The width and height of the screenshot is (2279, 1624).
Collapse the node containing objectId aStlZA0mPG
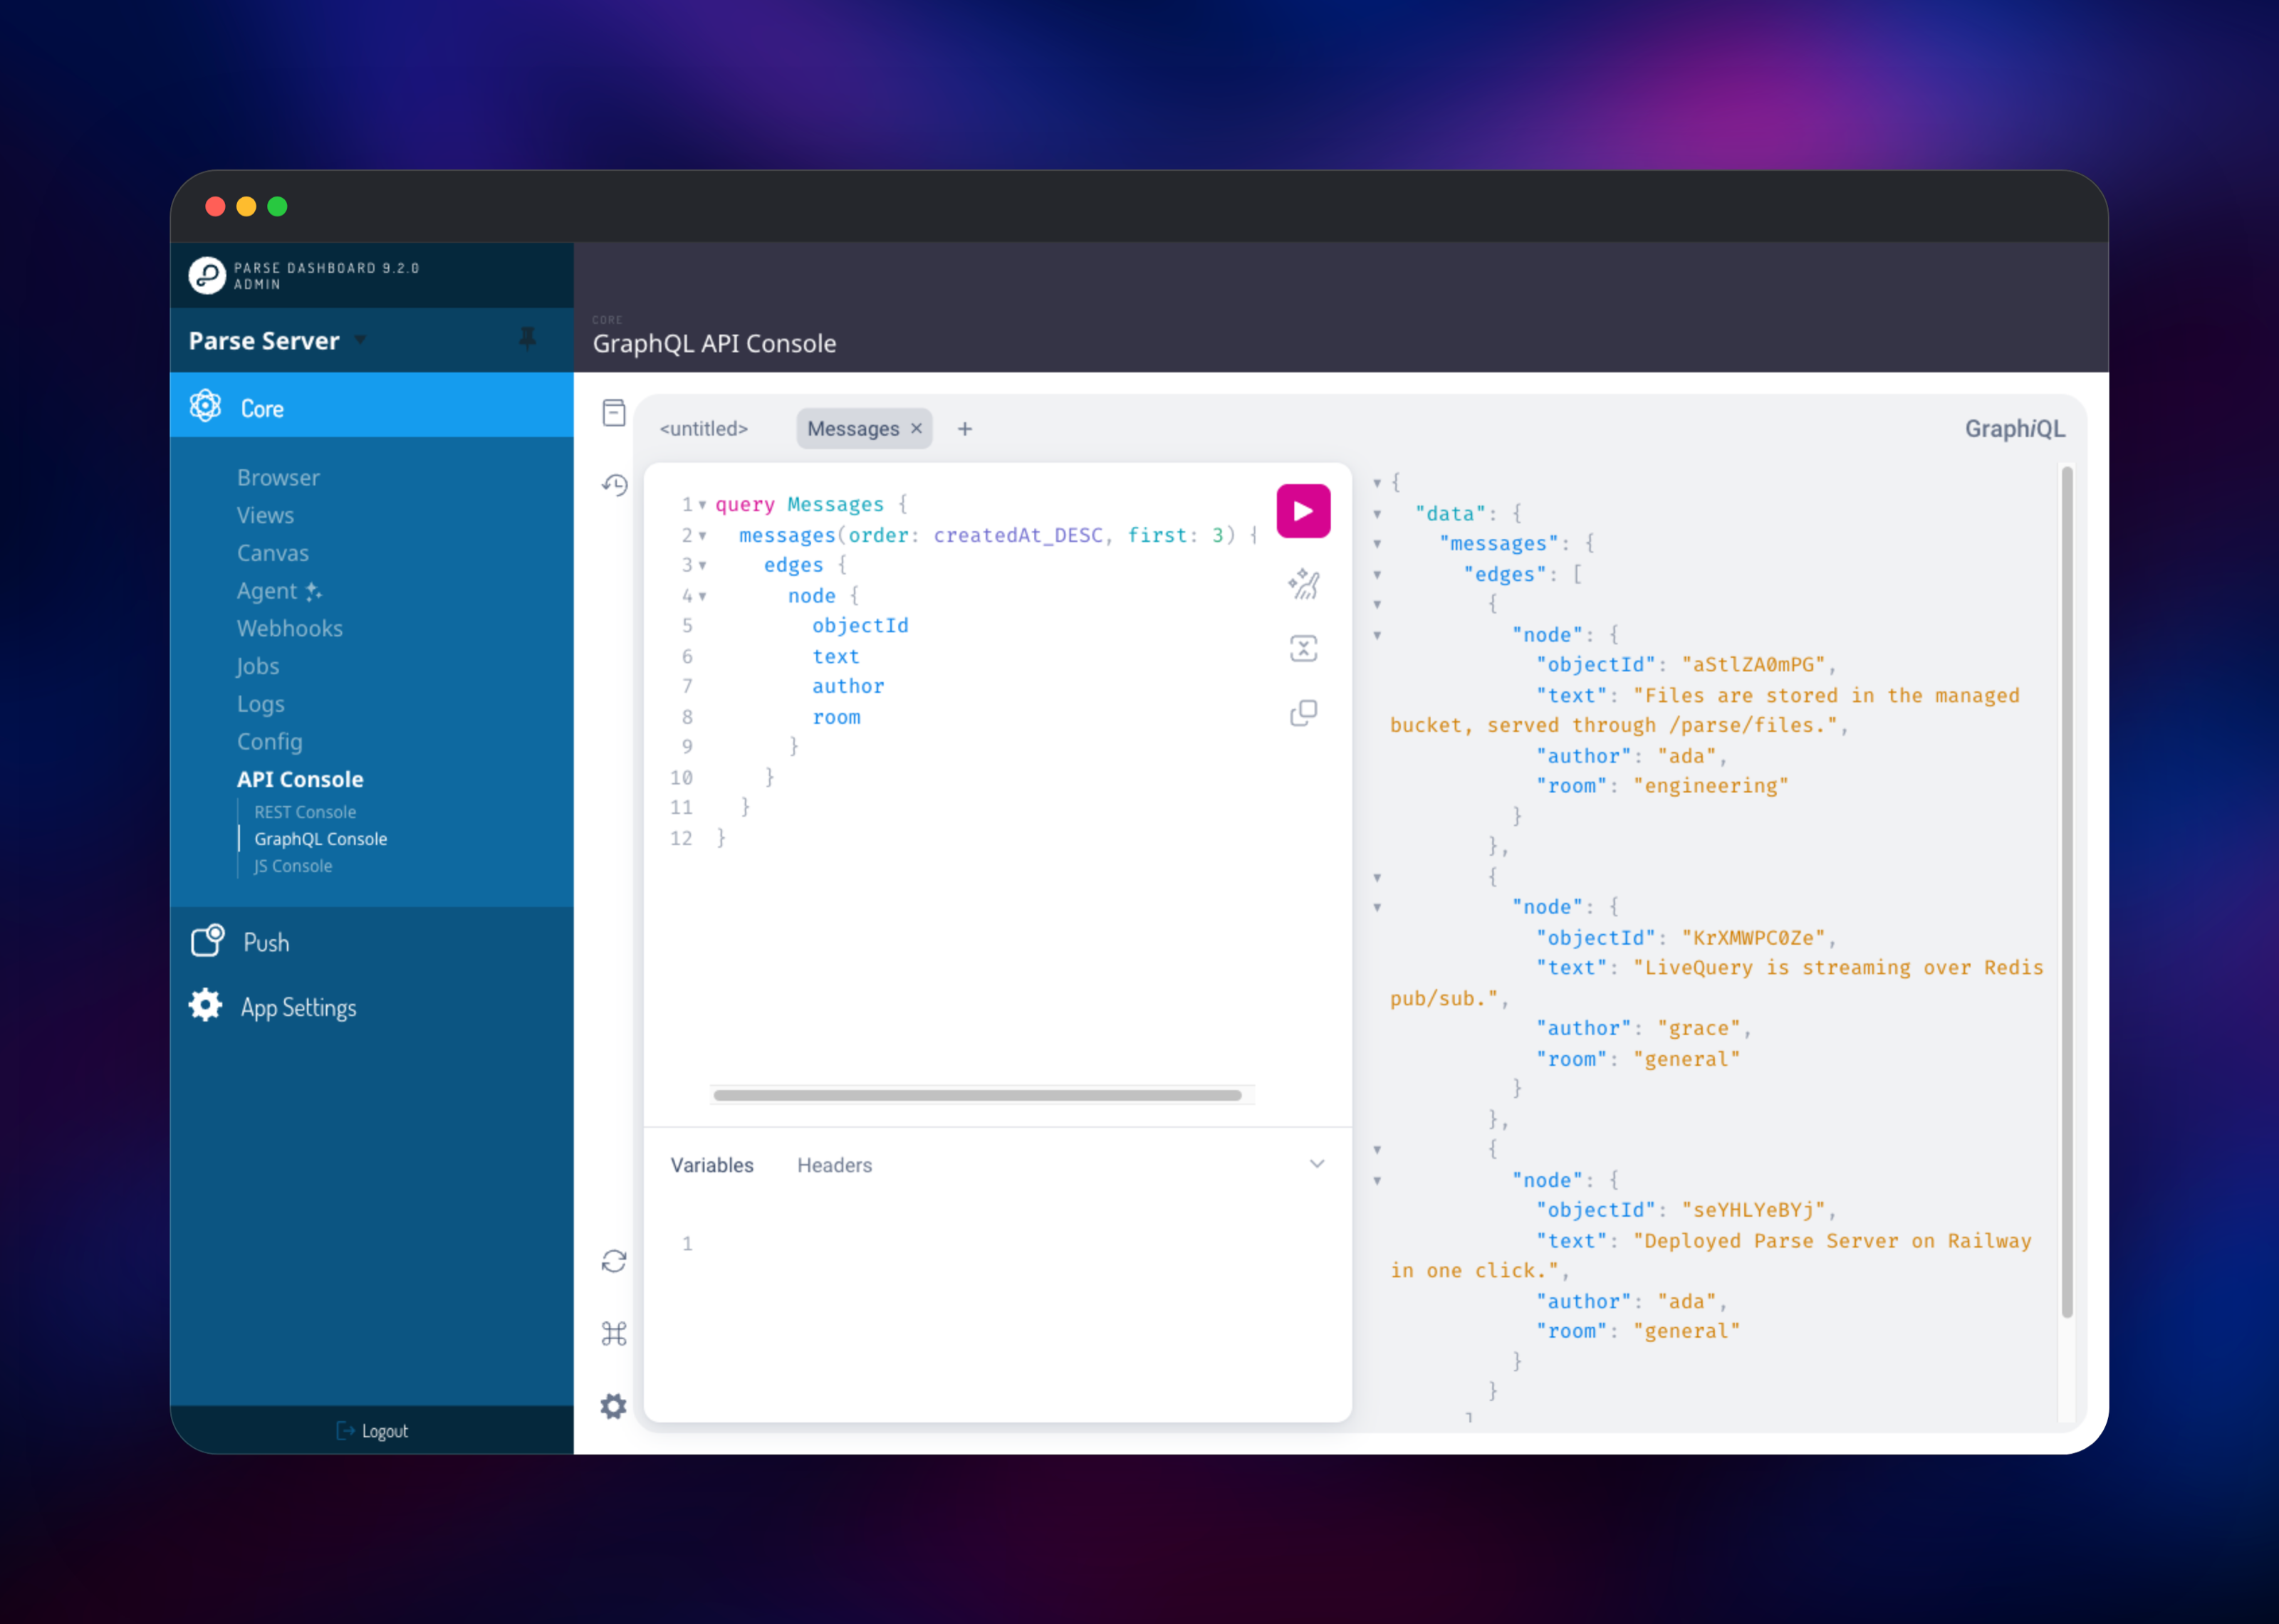1377,635
